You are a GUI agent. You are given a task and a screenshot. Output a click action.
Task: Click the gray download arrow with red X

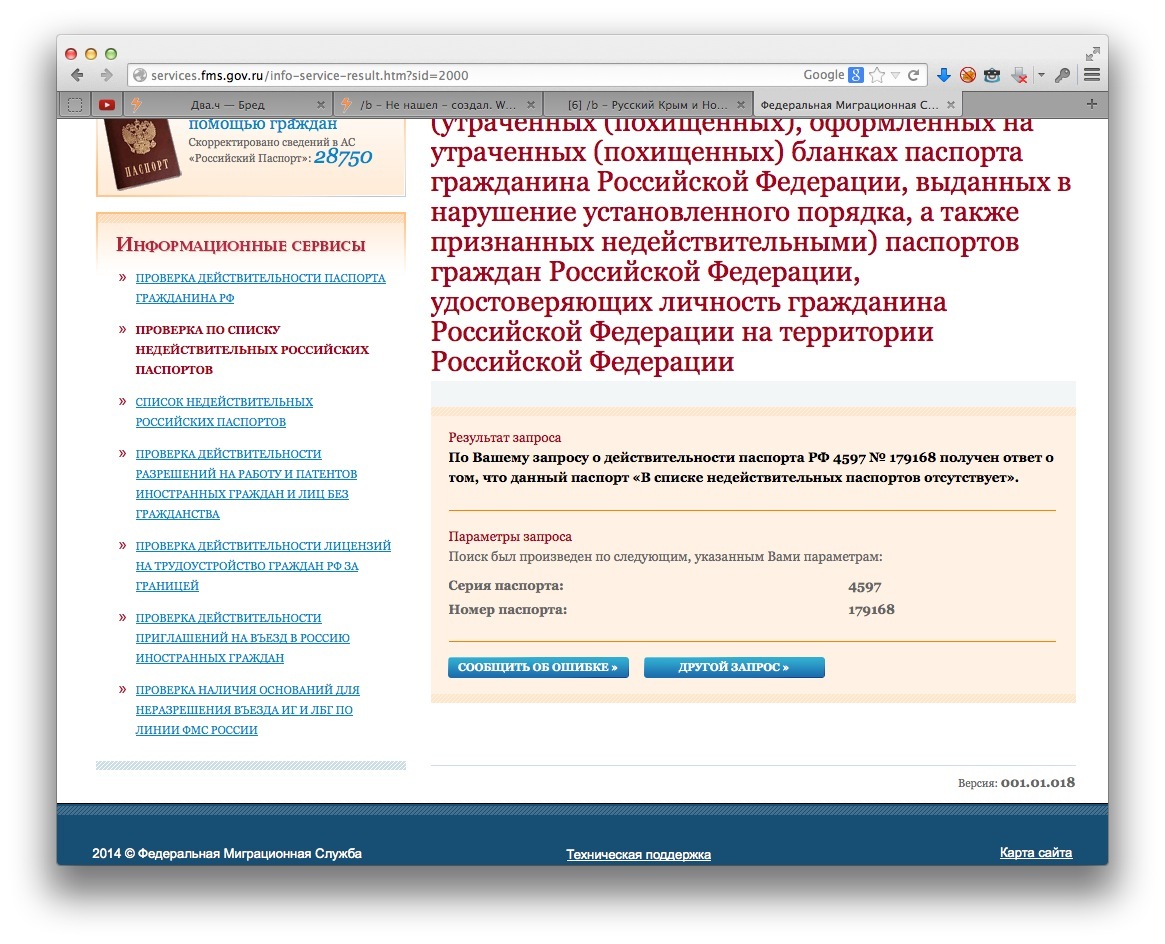coord(1019,75)
